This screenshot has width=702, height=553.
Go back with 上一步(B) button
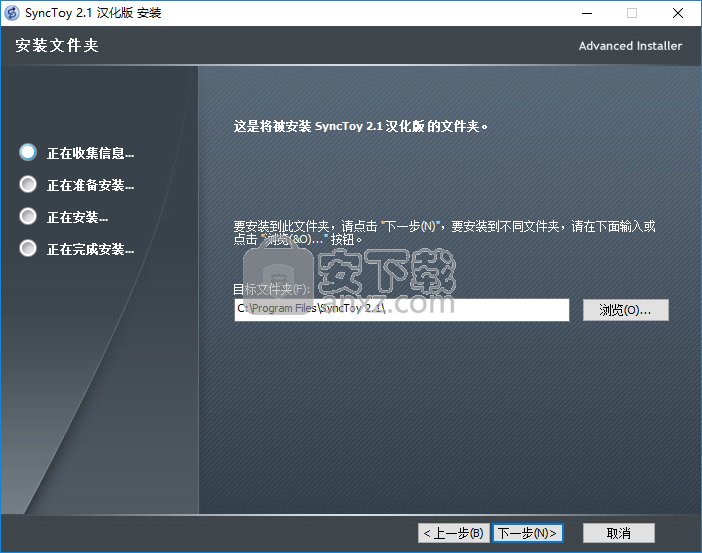[x=454, y=533]
